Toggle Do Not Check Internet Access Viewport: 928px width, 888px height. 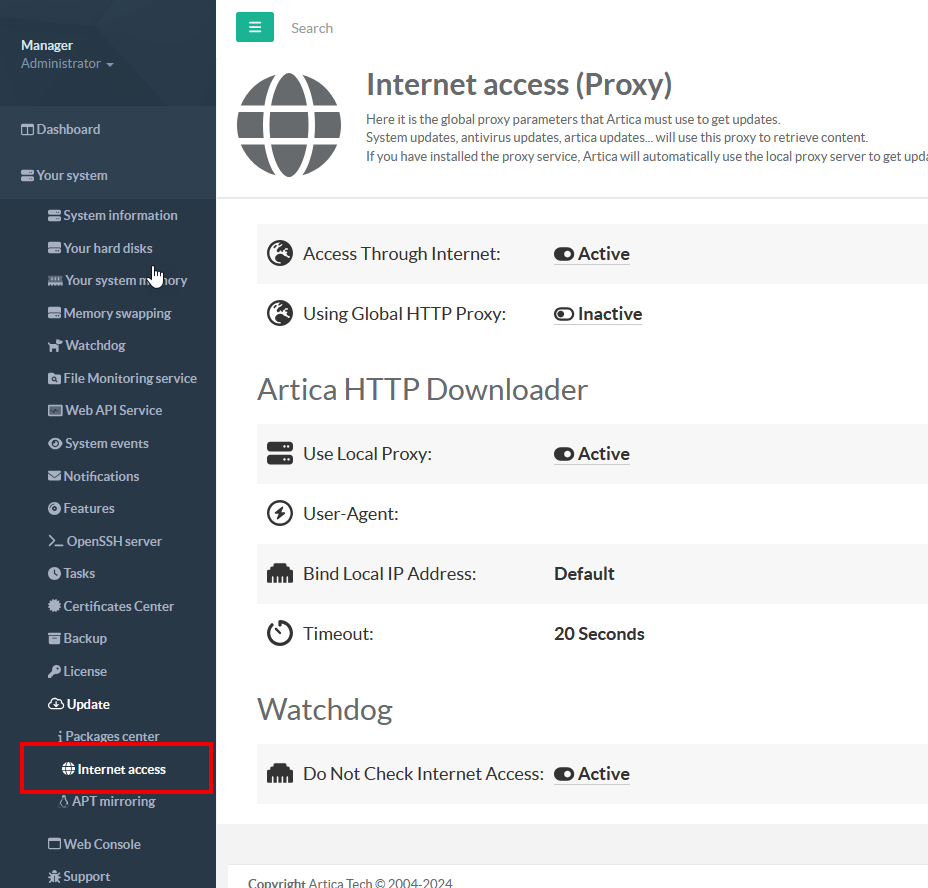click(x=564, y=775)
